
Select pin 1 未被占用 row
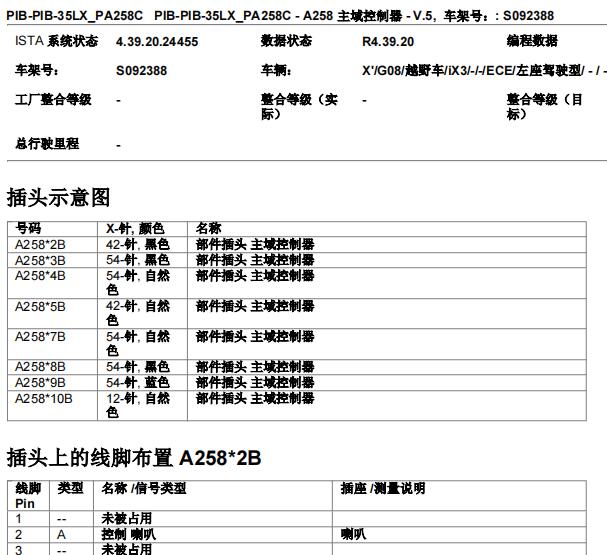[x=297, y=519]
